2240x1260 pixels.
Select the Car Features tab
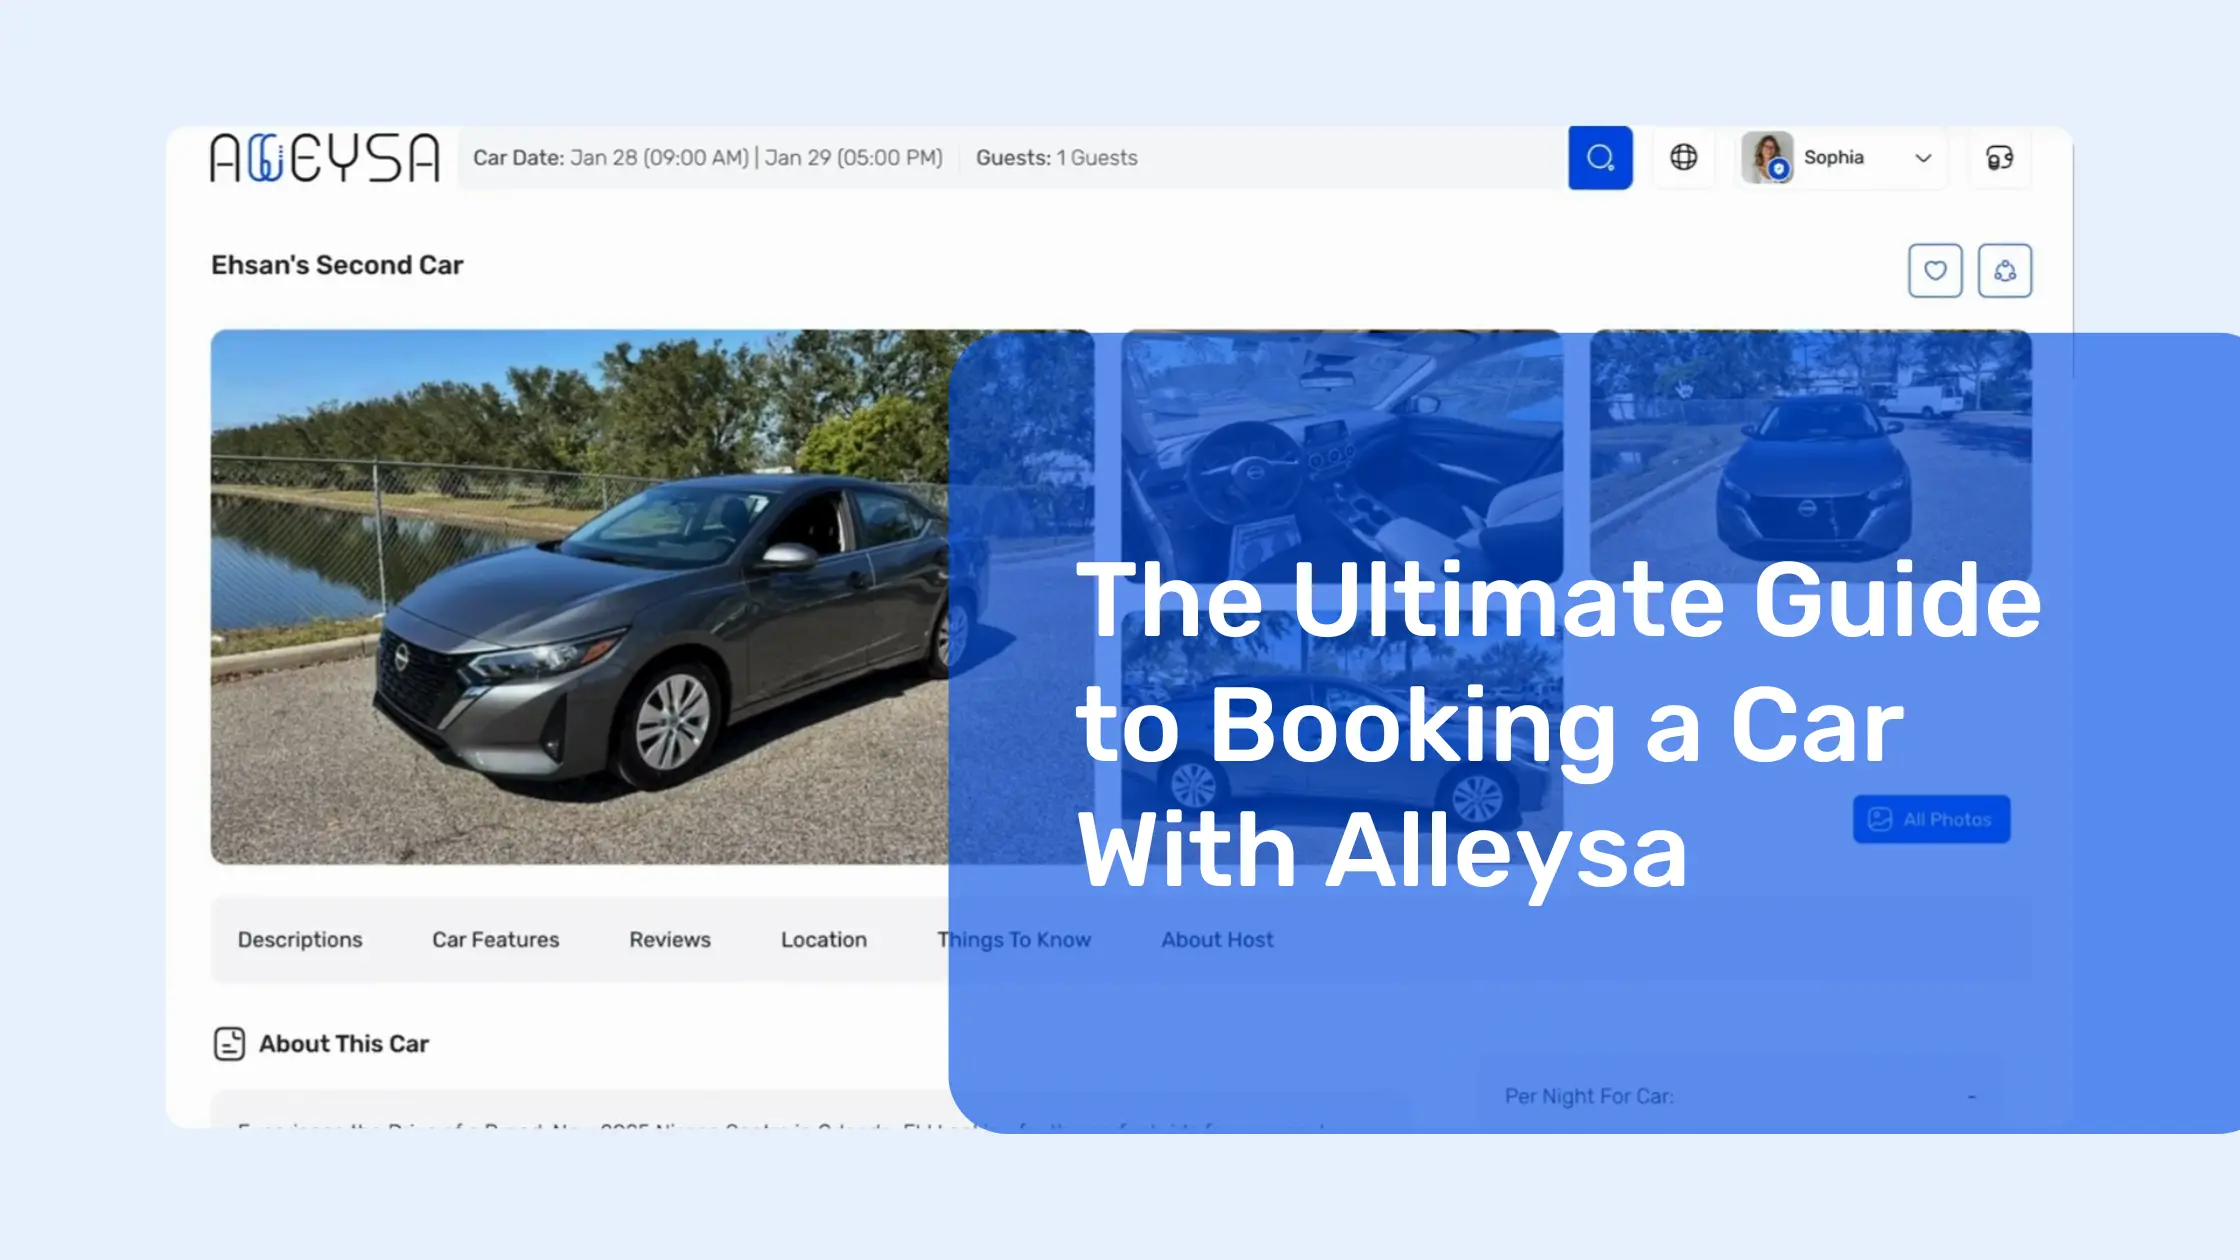[x=495, y=938]
